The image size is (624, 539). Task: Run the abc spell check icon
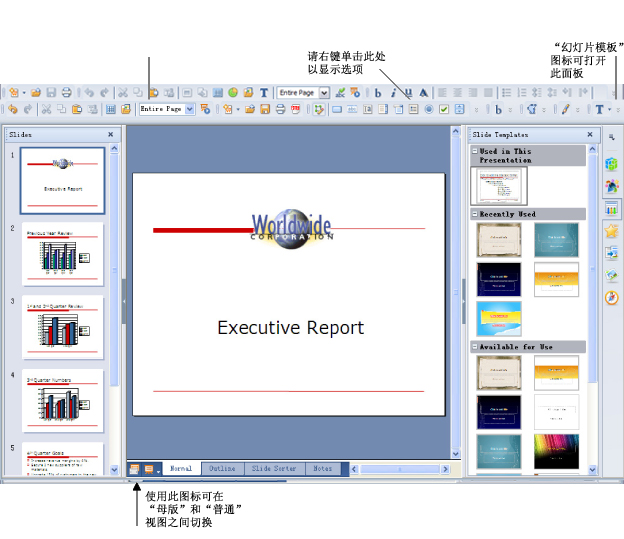point(340,93)
